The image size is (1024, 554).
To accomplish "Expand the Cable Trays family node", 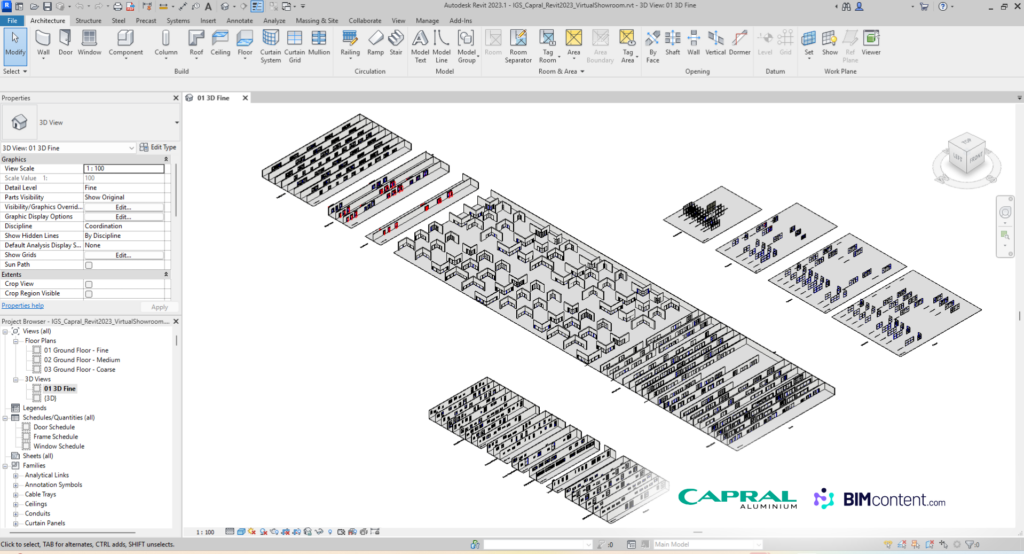I will coord(16,495).
